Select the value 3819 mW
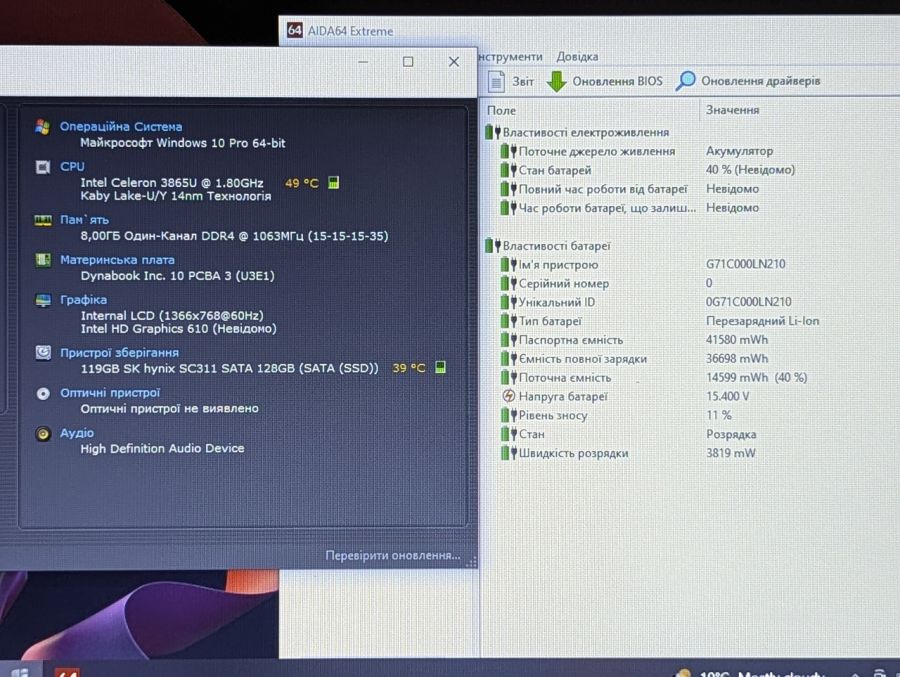This screenshot has height=677, width=900. tap(731, 453)
